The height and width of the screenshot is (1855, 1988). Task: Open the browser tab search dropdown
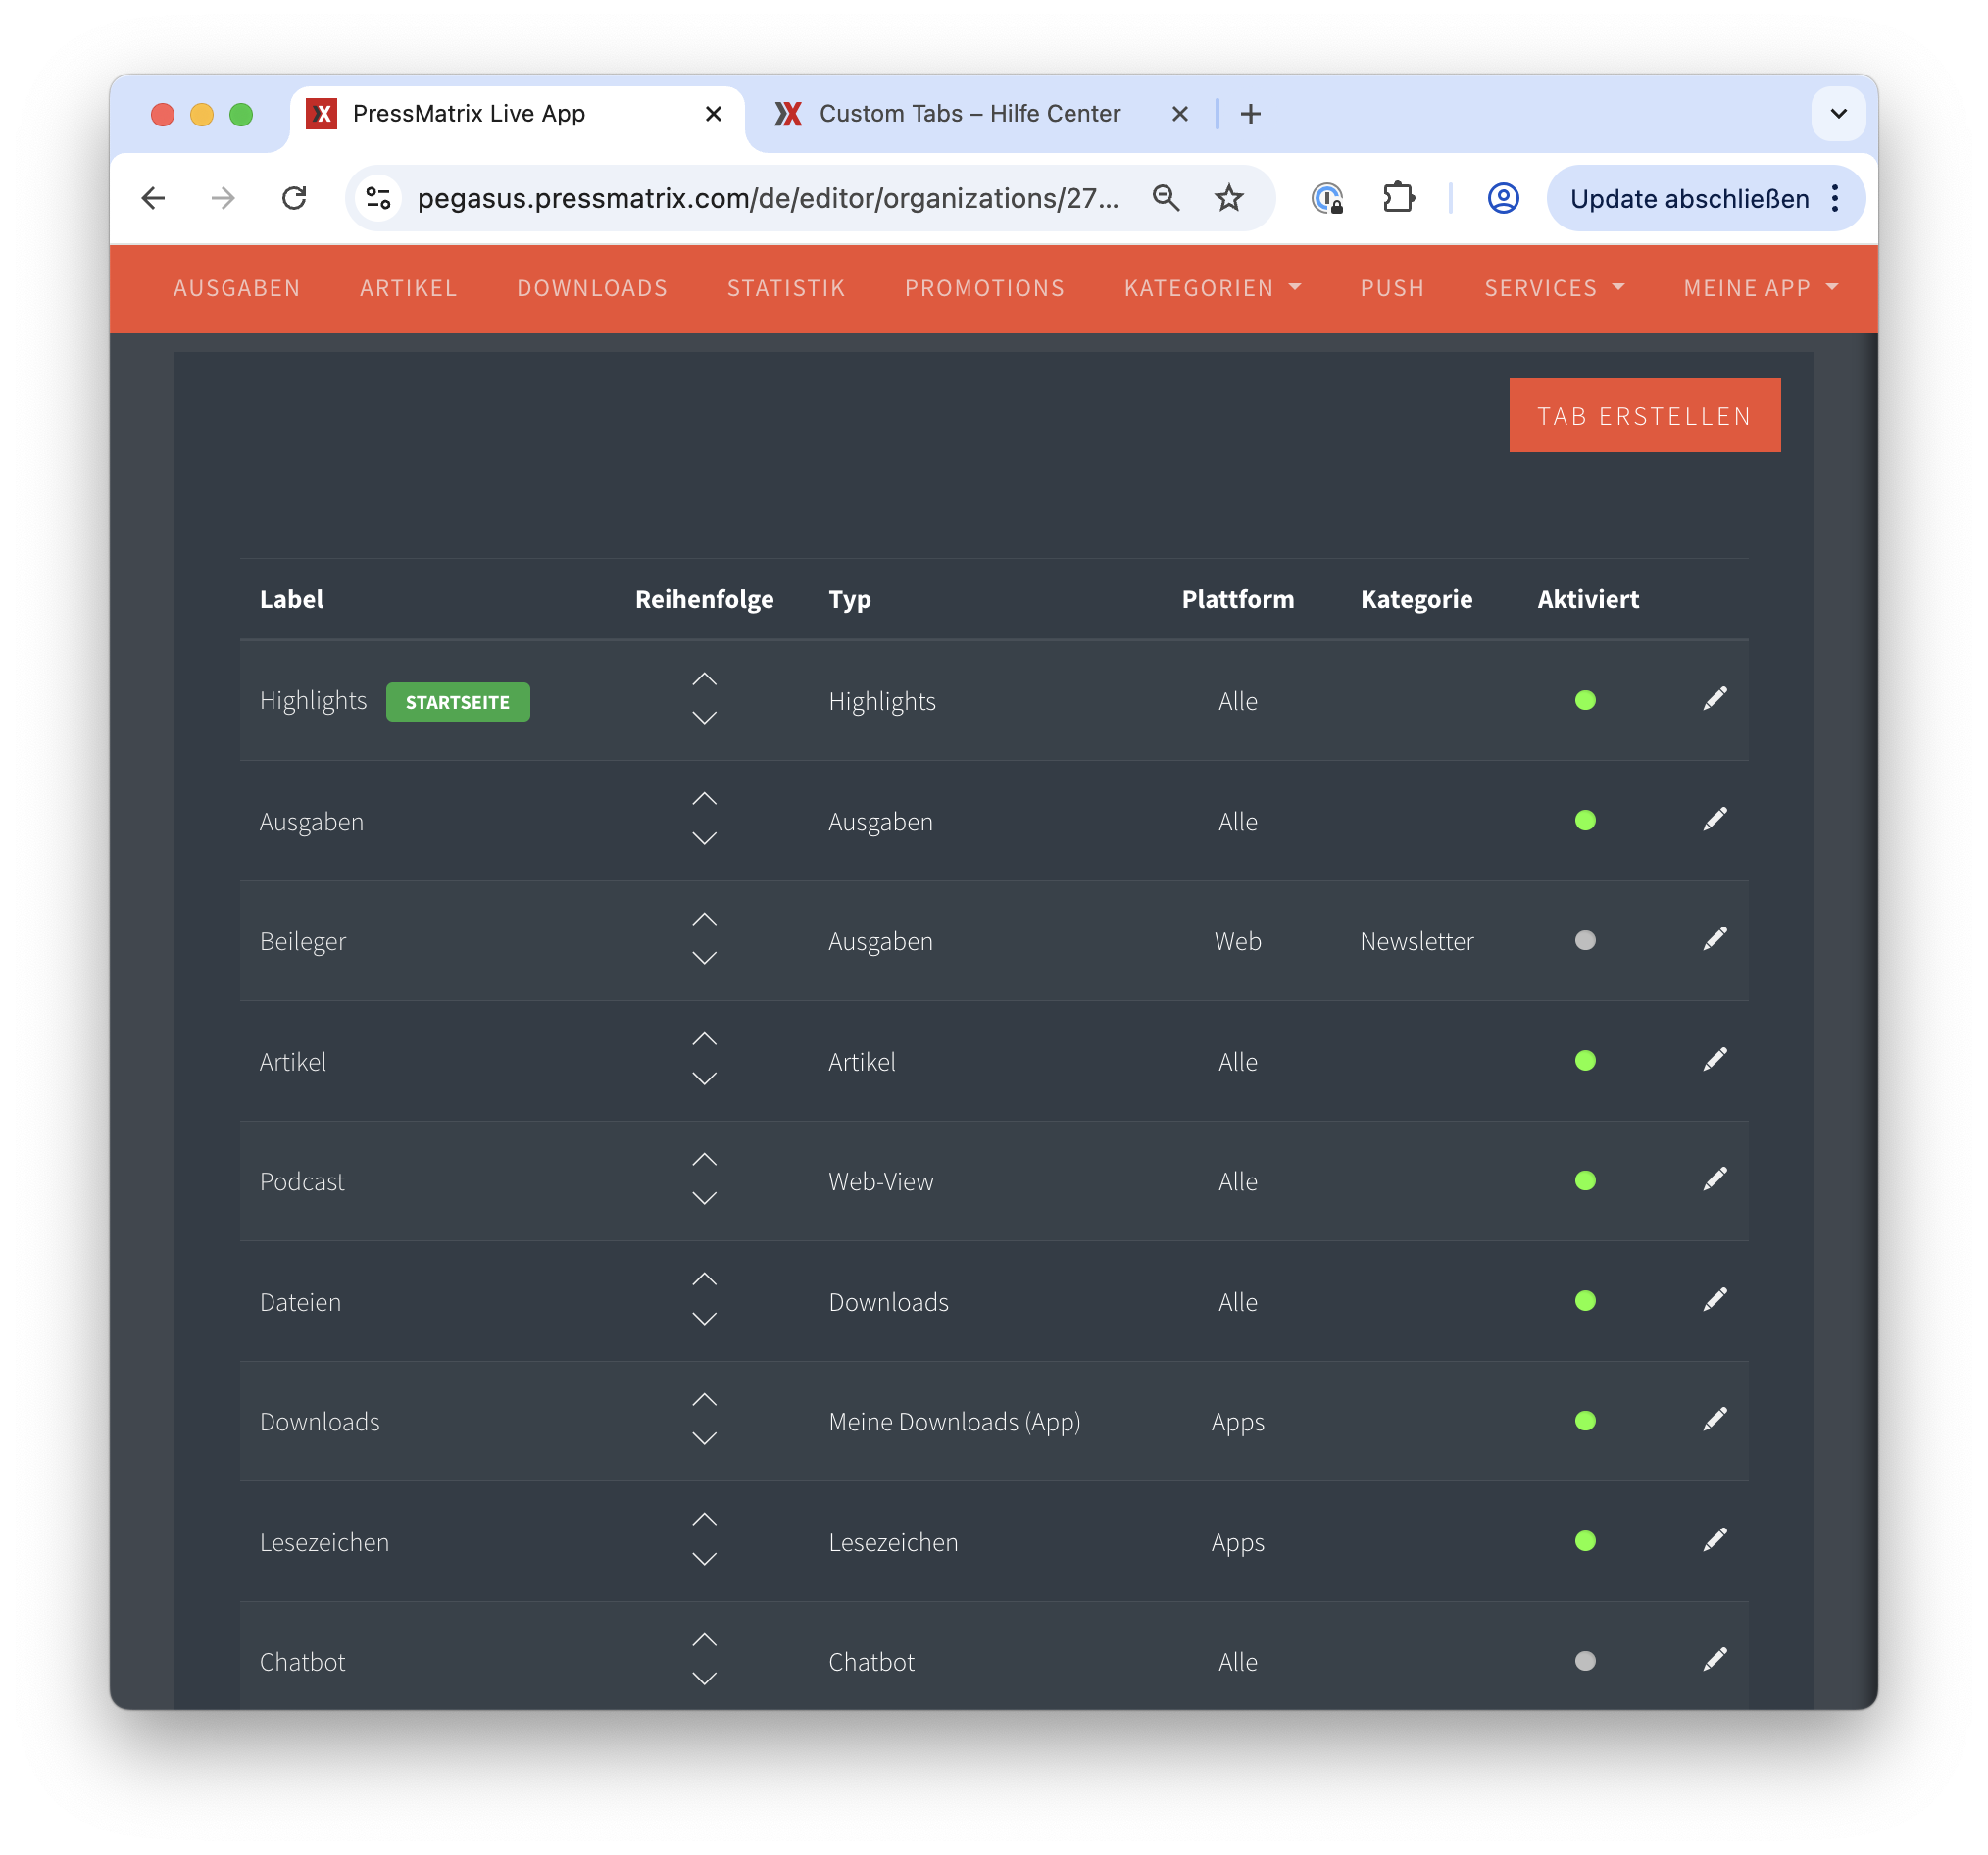(x=1837, y=113)
